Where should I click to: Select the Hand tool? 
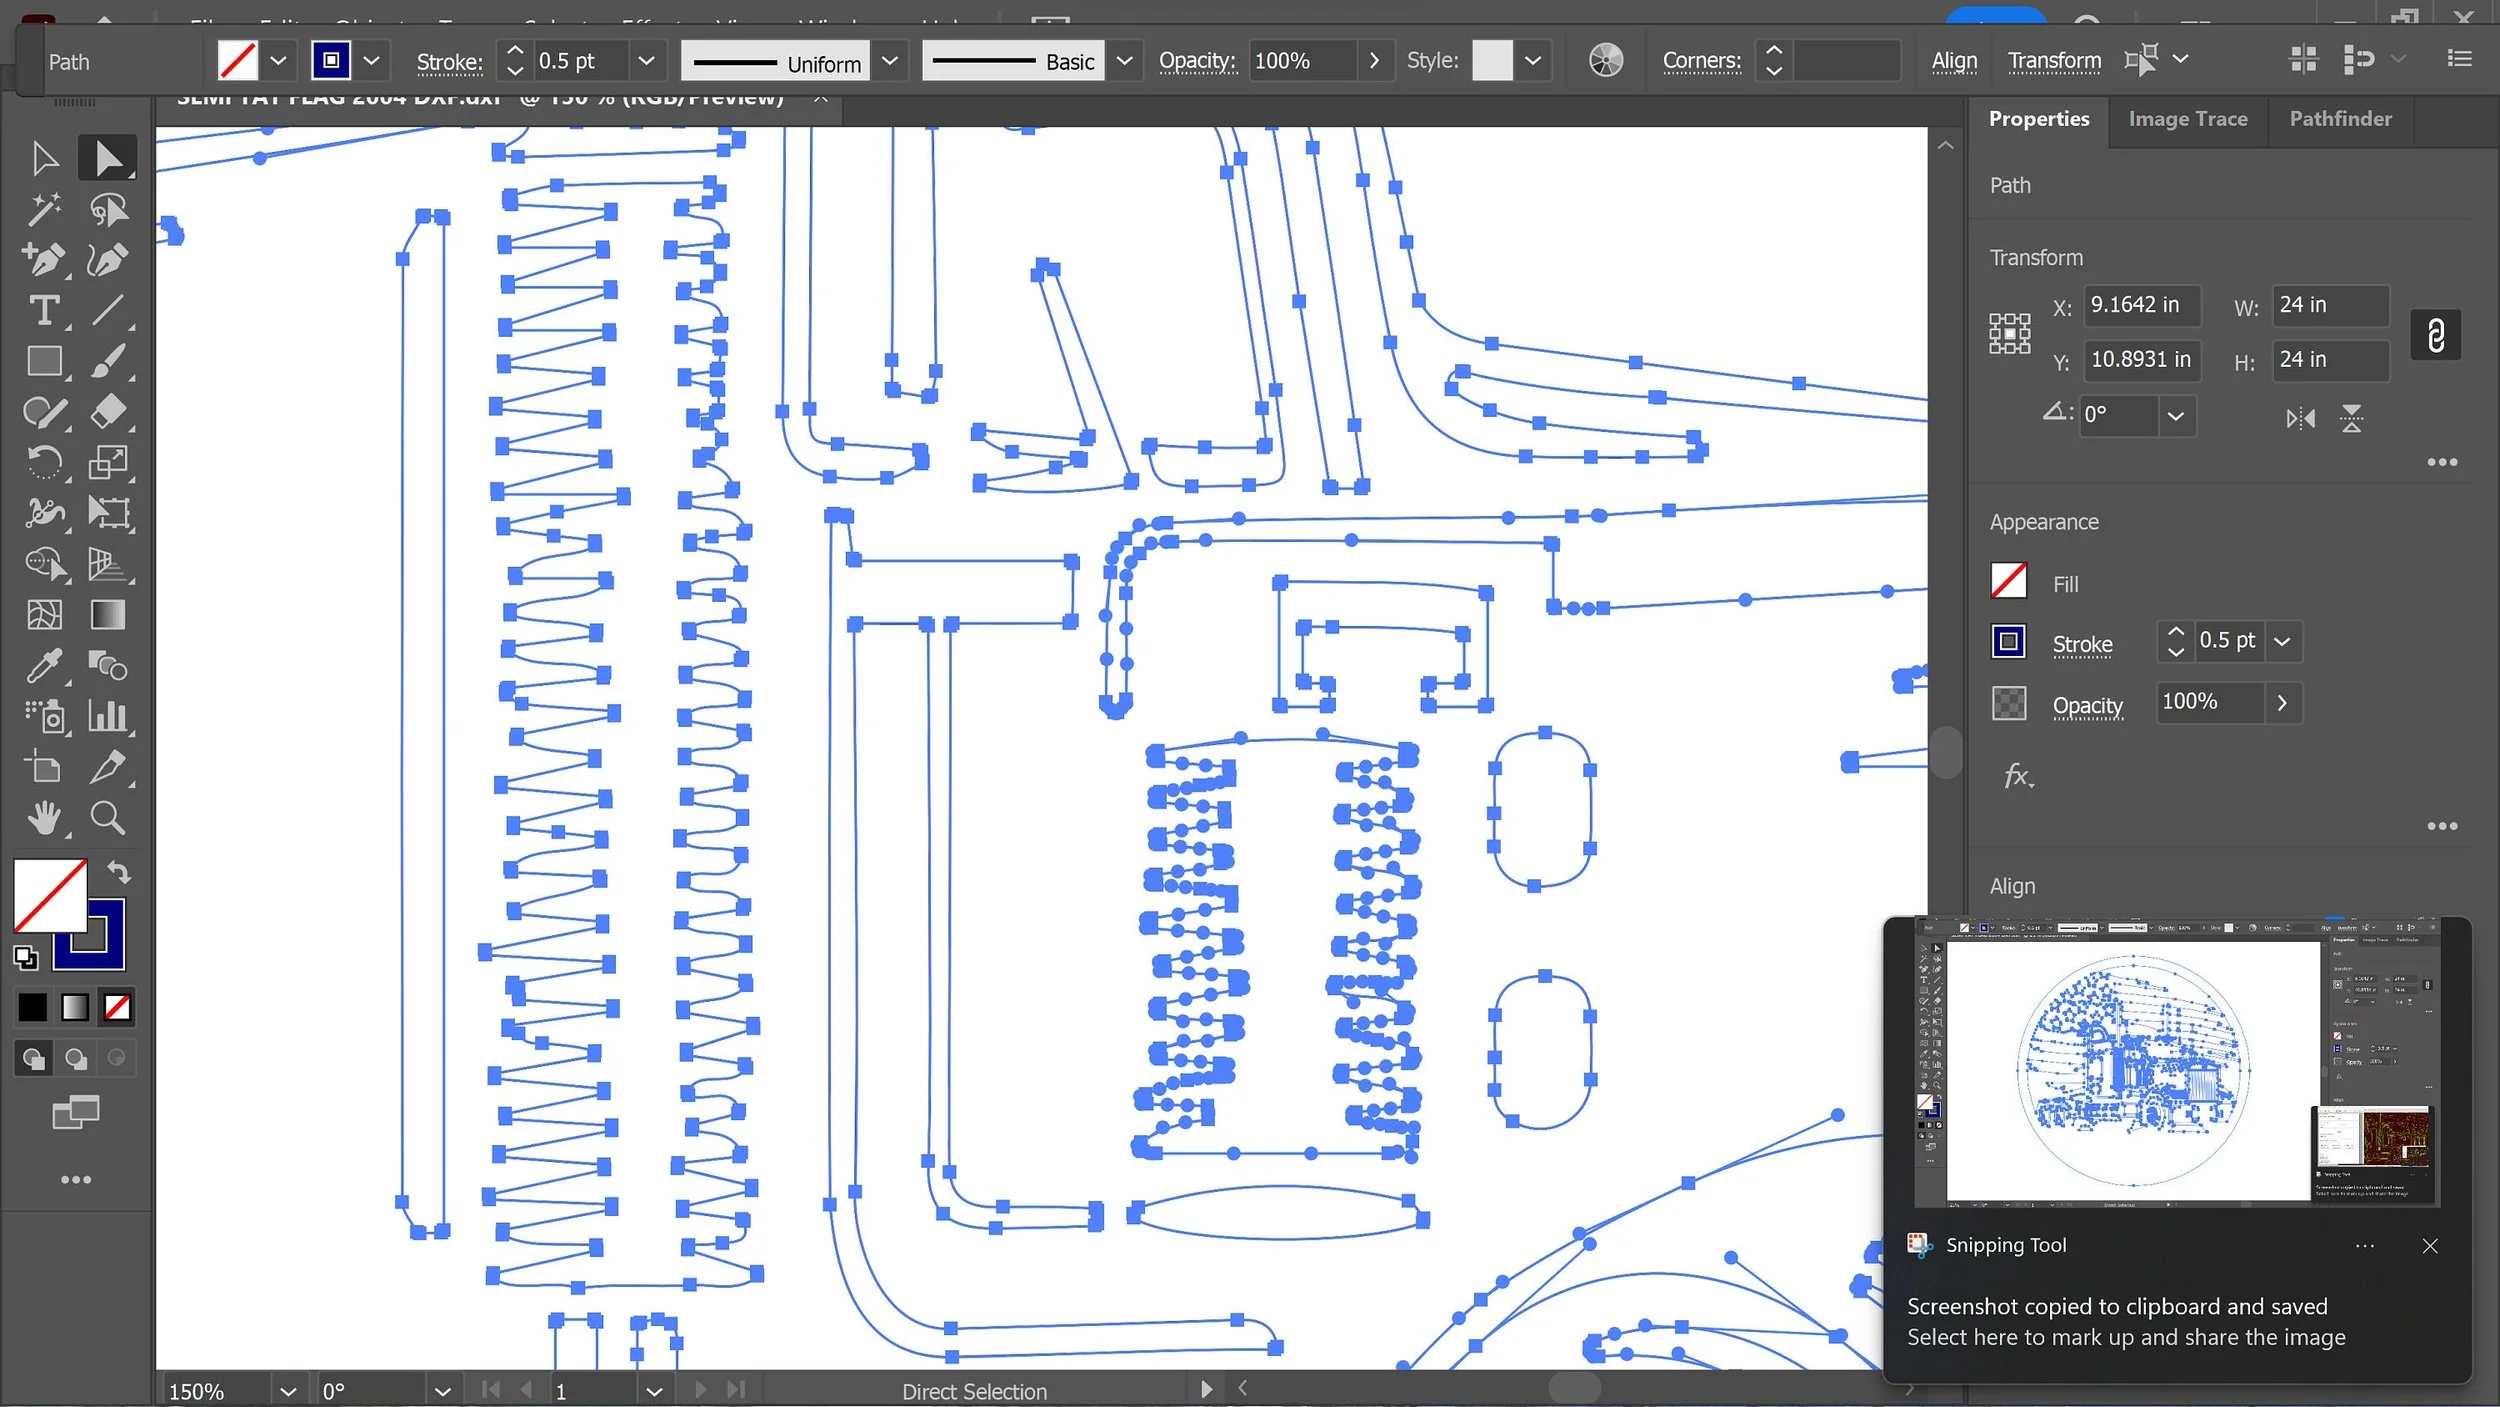pyautogui.click(x=43, y=818)
